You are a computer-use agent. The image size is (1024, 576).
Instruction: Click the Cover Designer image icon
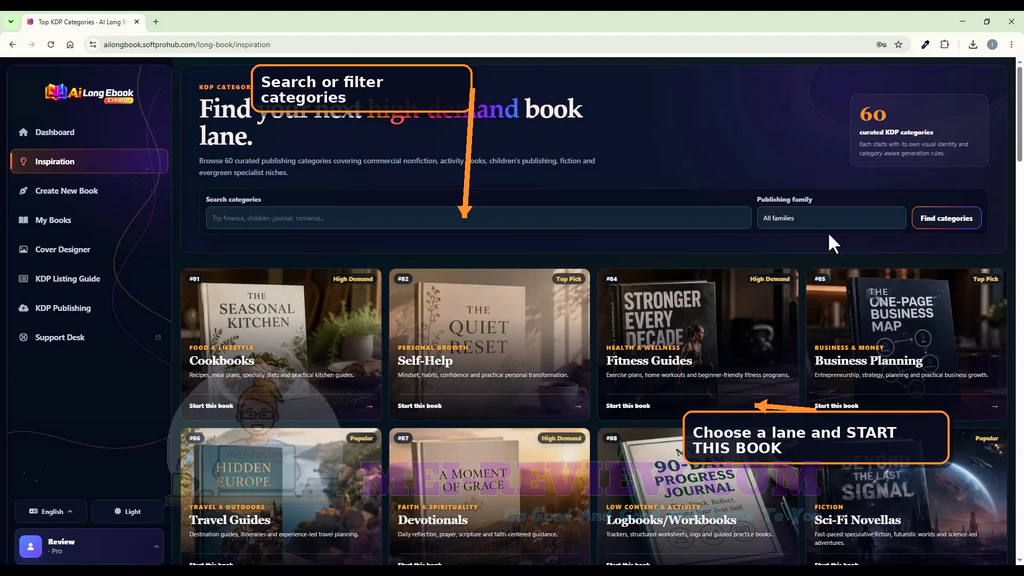pos(24,249)
